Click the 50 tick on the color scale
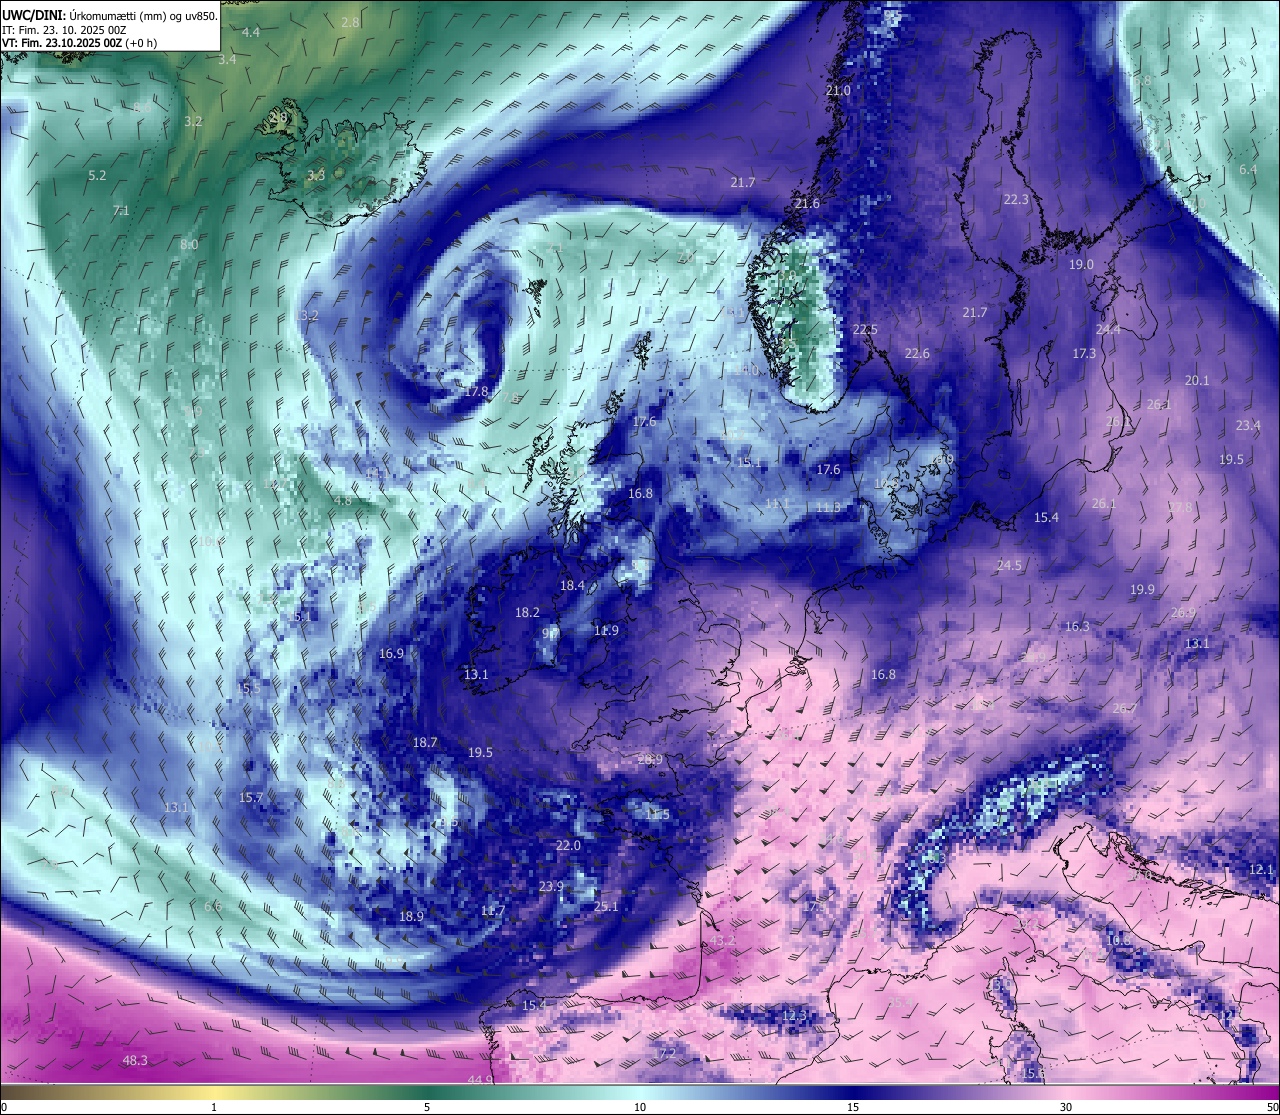 [x=1271, y=1107]
